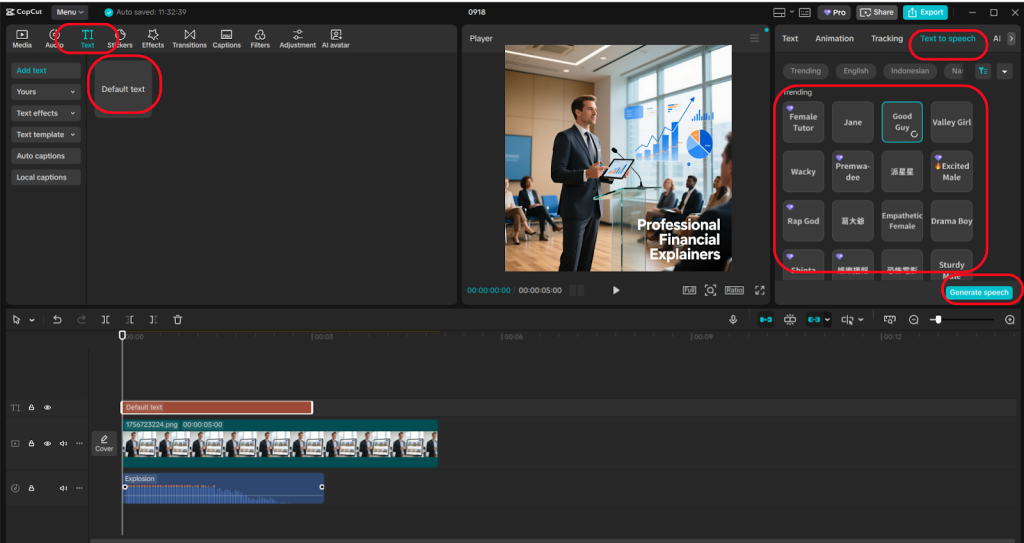Expand the Text effects dropdown
Image resolution: width=1024 pixels, height=543 pixels.
45,113
